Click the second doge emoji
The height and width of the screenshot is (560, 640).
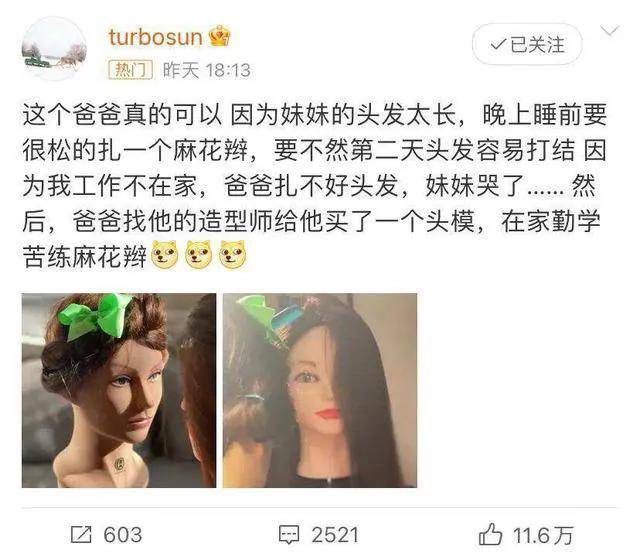199,255
